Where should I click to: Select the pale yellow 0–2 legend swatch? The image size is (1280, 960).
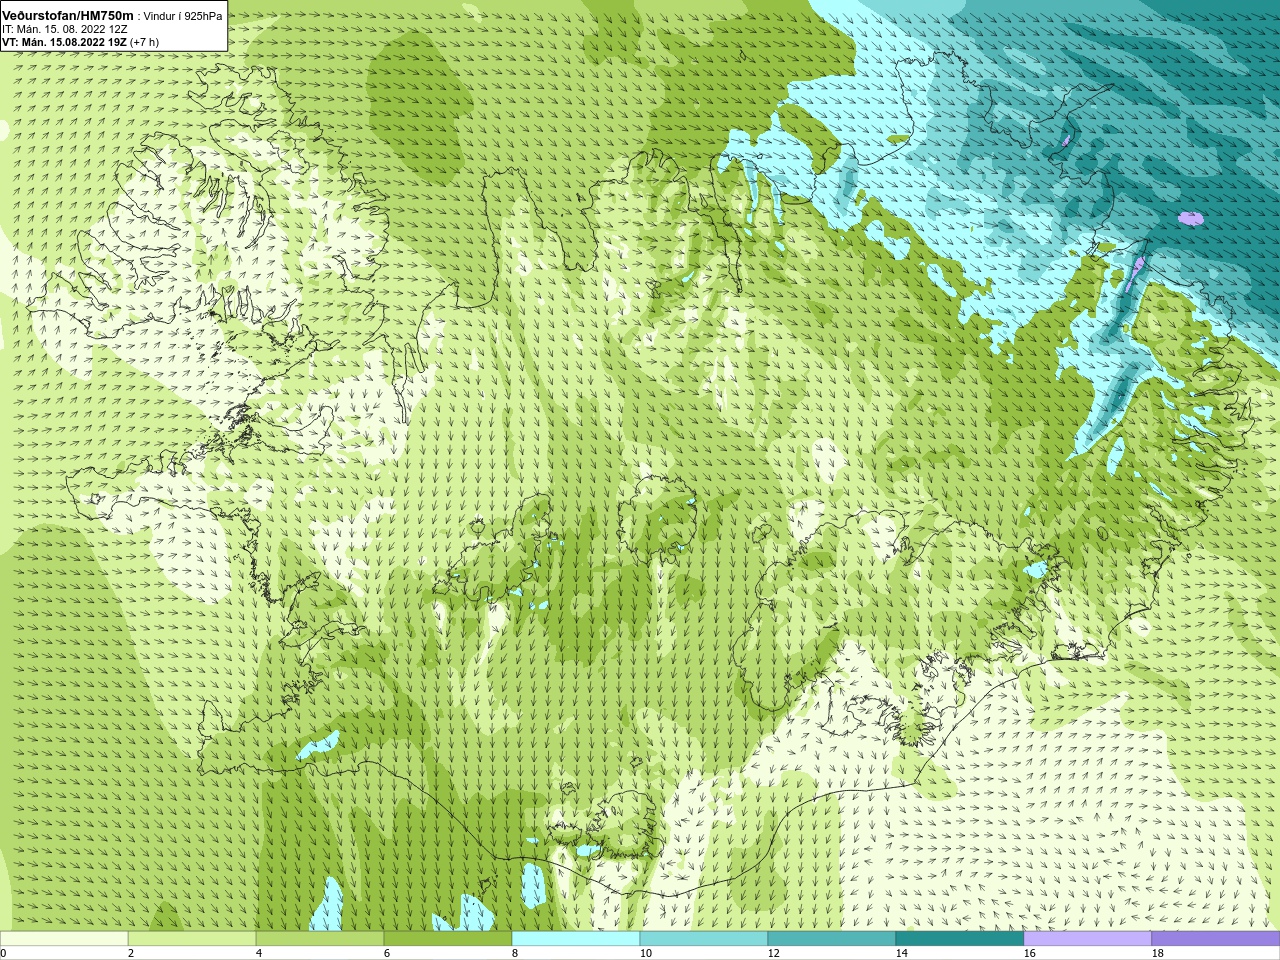pos(64,939)
